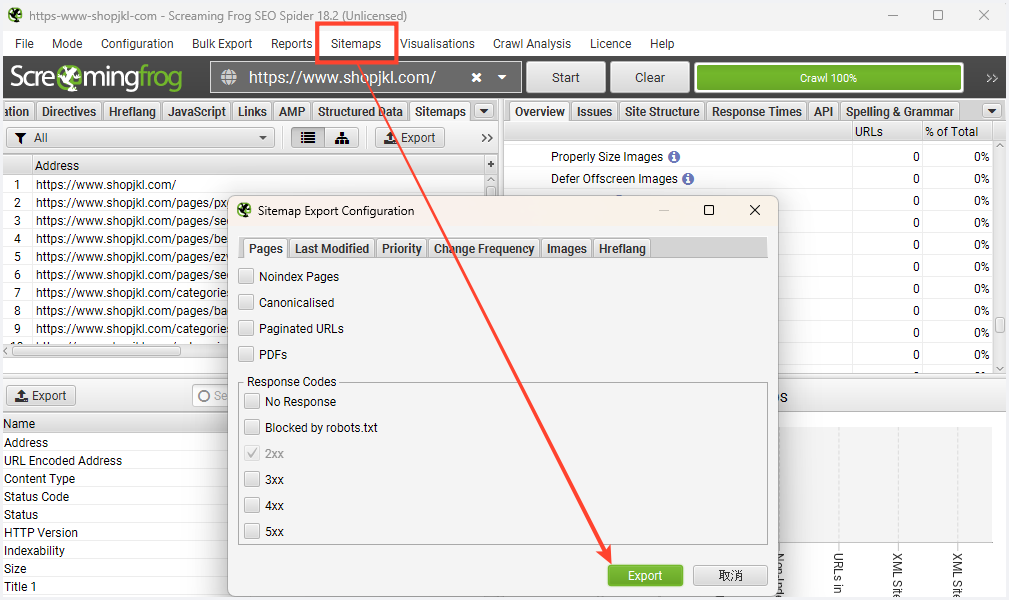Enable the Noindex Pages checkbox
1009x600 pixels.
coord(246,276)
